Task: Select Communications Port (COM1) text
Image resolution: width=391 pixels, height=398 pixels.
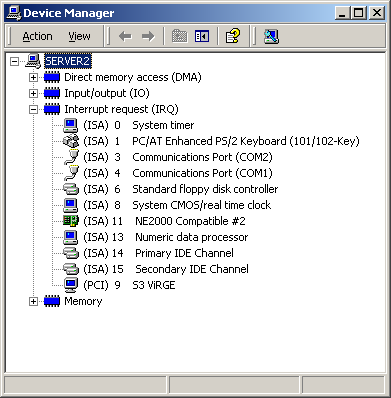Action: tap(202, 173)
